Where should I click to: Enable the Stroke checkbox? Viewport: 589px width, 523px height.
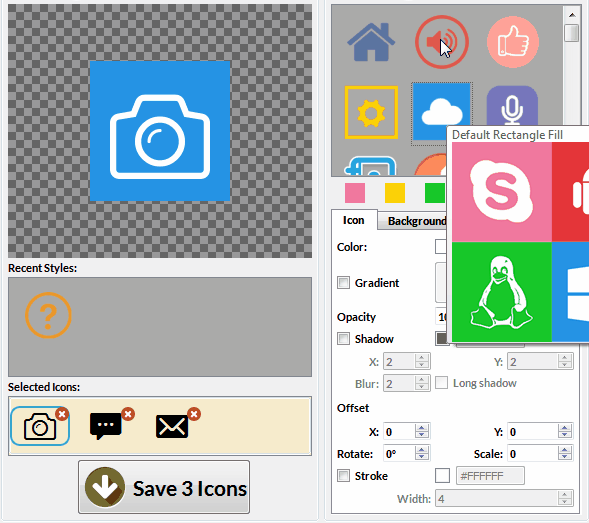pyautogui.click(x=343, y=476)
